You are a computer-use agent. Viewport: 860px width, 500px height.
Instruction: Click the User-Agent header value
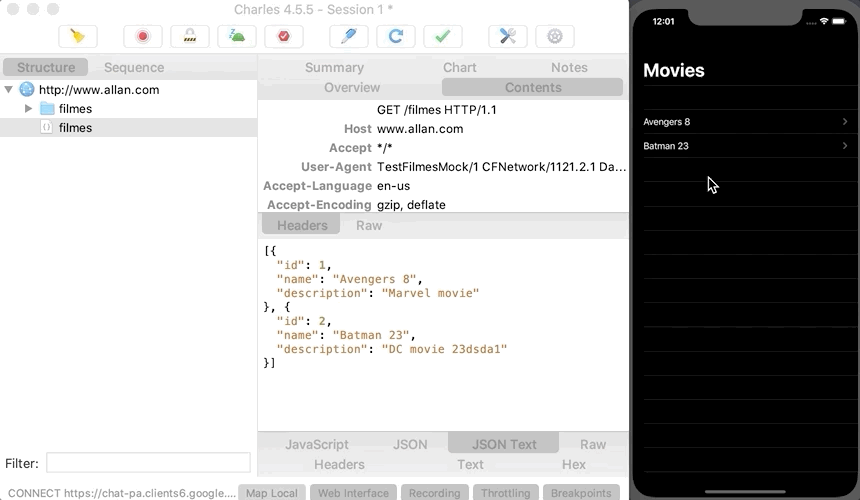coord(501,167)
